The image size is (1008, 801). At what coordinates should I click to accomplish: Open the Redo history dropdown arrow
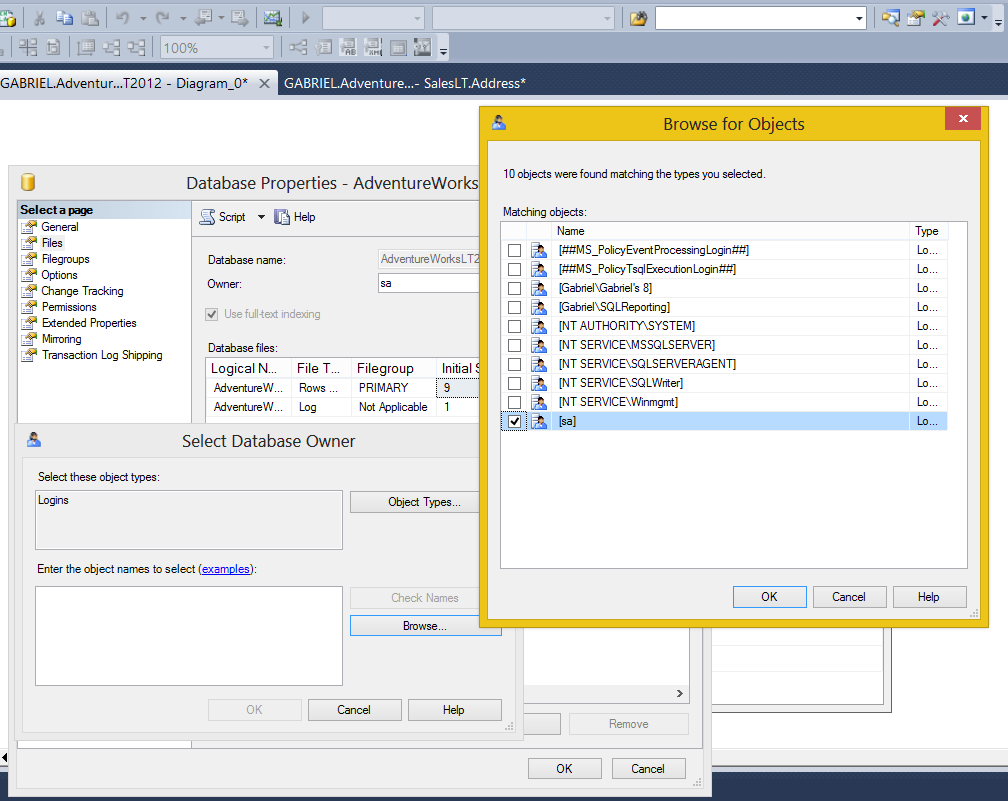183,19
